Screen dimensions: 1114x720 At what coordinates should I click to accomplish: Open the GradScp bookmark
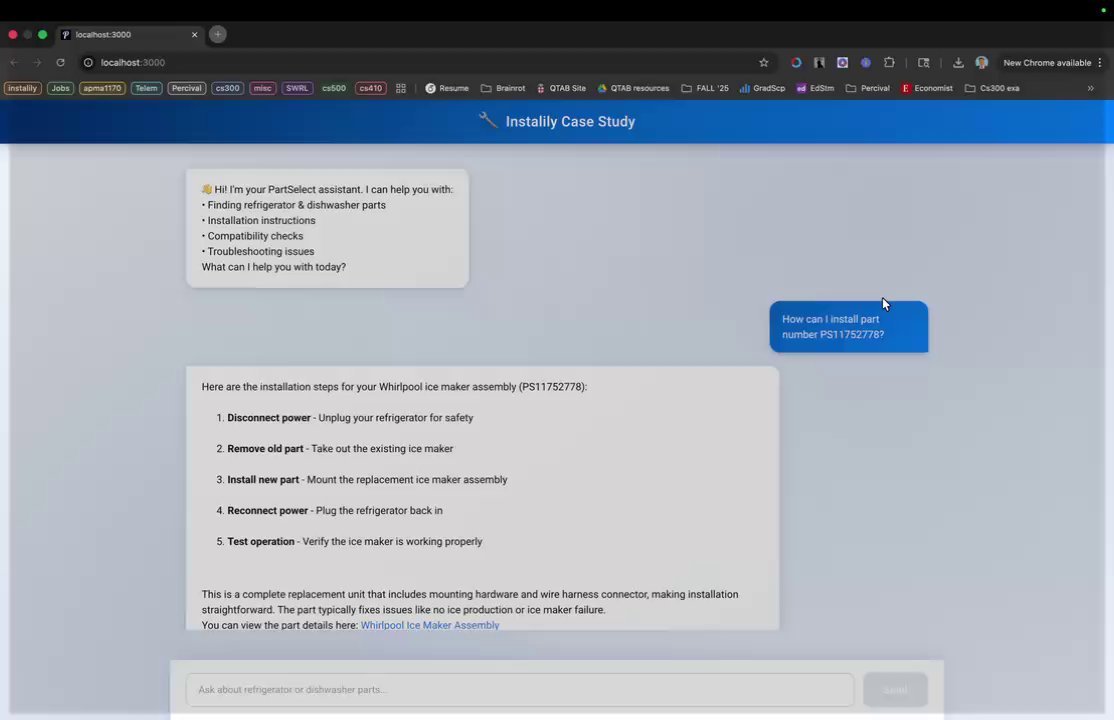pyautogui.click(x=762, y=88)
